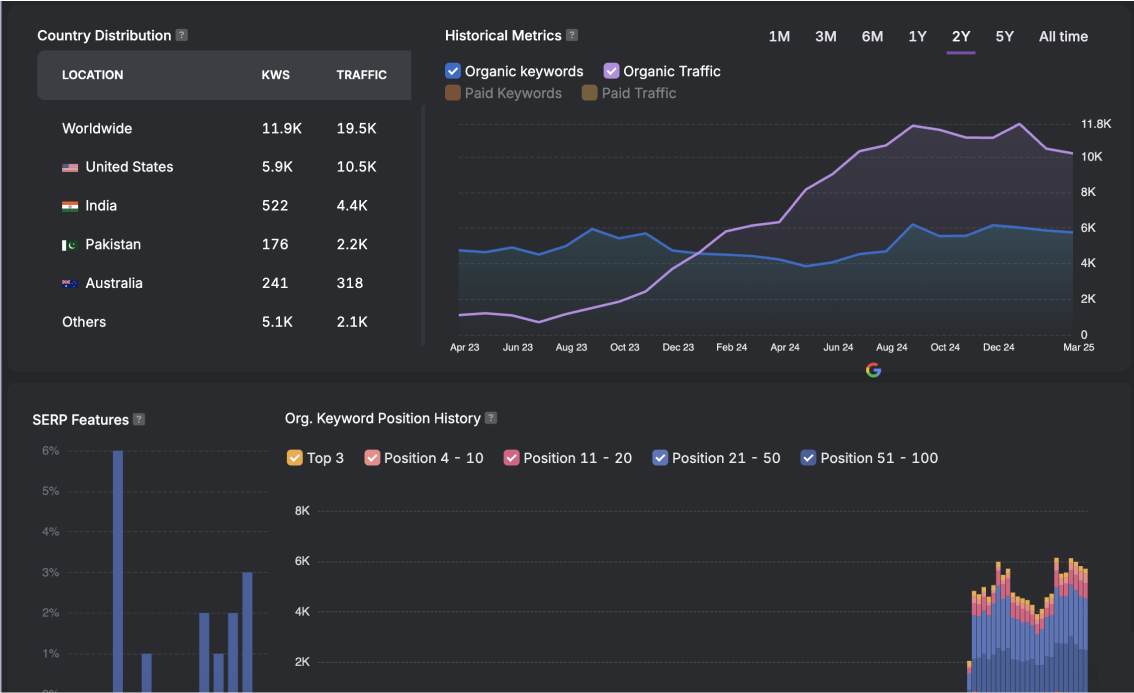Click the Worldwide row label
This screenshot has width=1134, height=693.
[97, 128]
